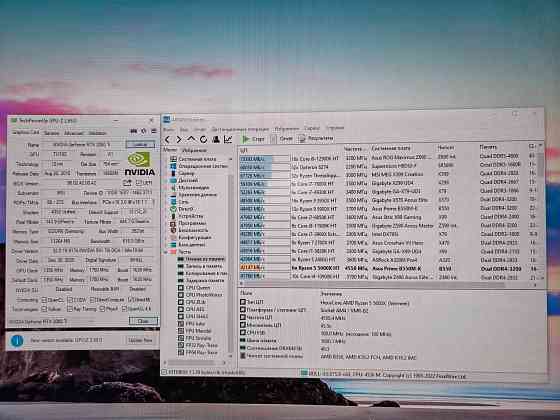
Task: Collapse the Тесты tree node
Action: (x=166, y=251)
